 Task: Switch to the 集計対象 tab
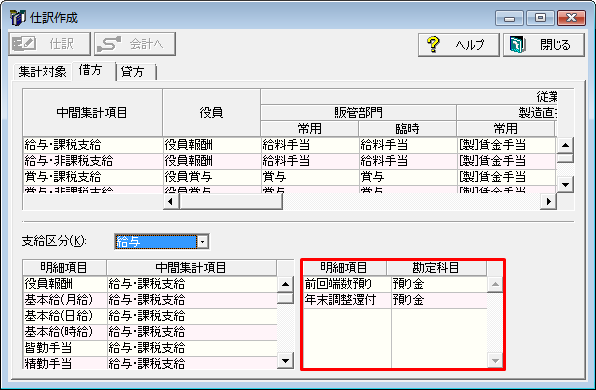[x=43, y=71]
